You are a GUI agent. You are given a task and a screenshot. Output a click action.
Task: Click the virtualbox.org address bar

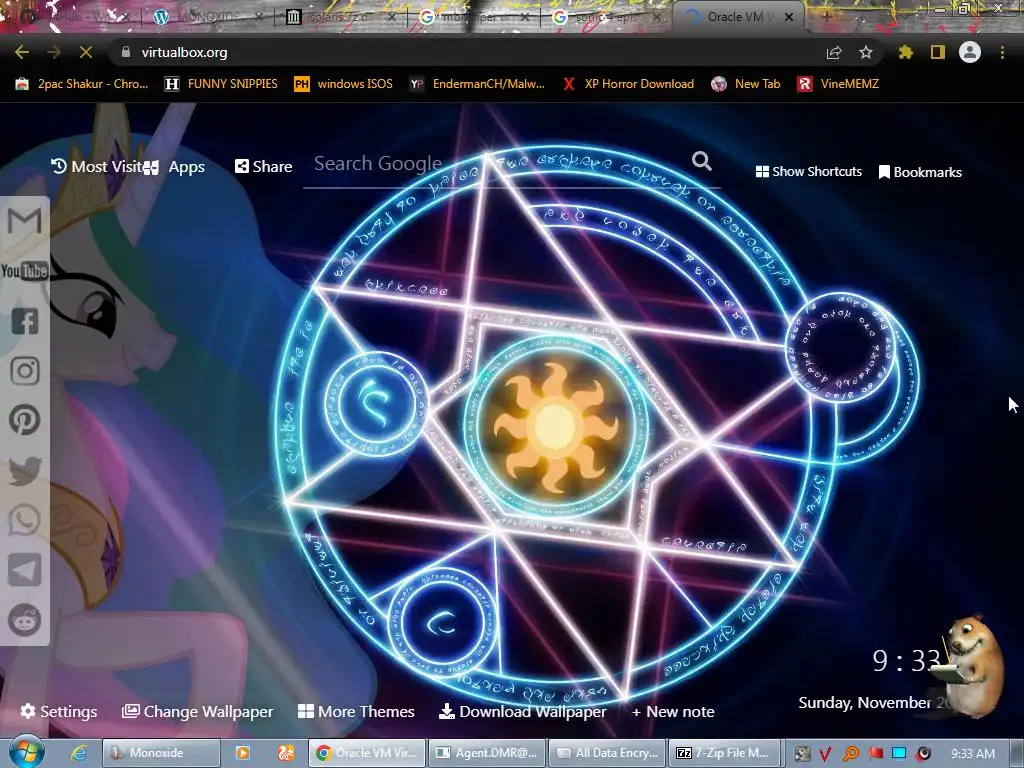470,52
